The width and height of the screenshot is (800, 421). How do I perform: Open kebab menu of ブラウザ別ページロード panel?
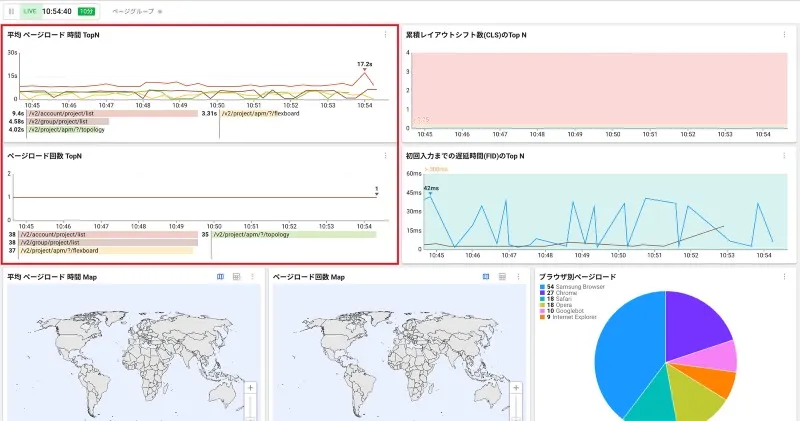pos(784,277)
